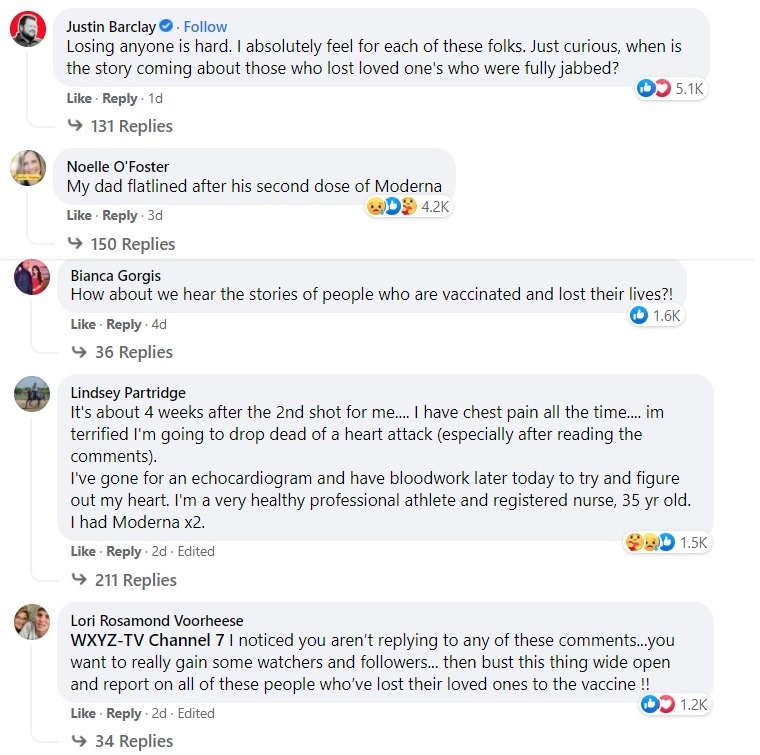This screenshot has width=760, height=755.
Task: Expand 36 Replies under Bianca Gorgis
Action: tap(122, 352)
